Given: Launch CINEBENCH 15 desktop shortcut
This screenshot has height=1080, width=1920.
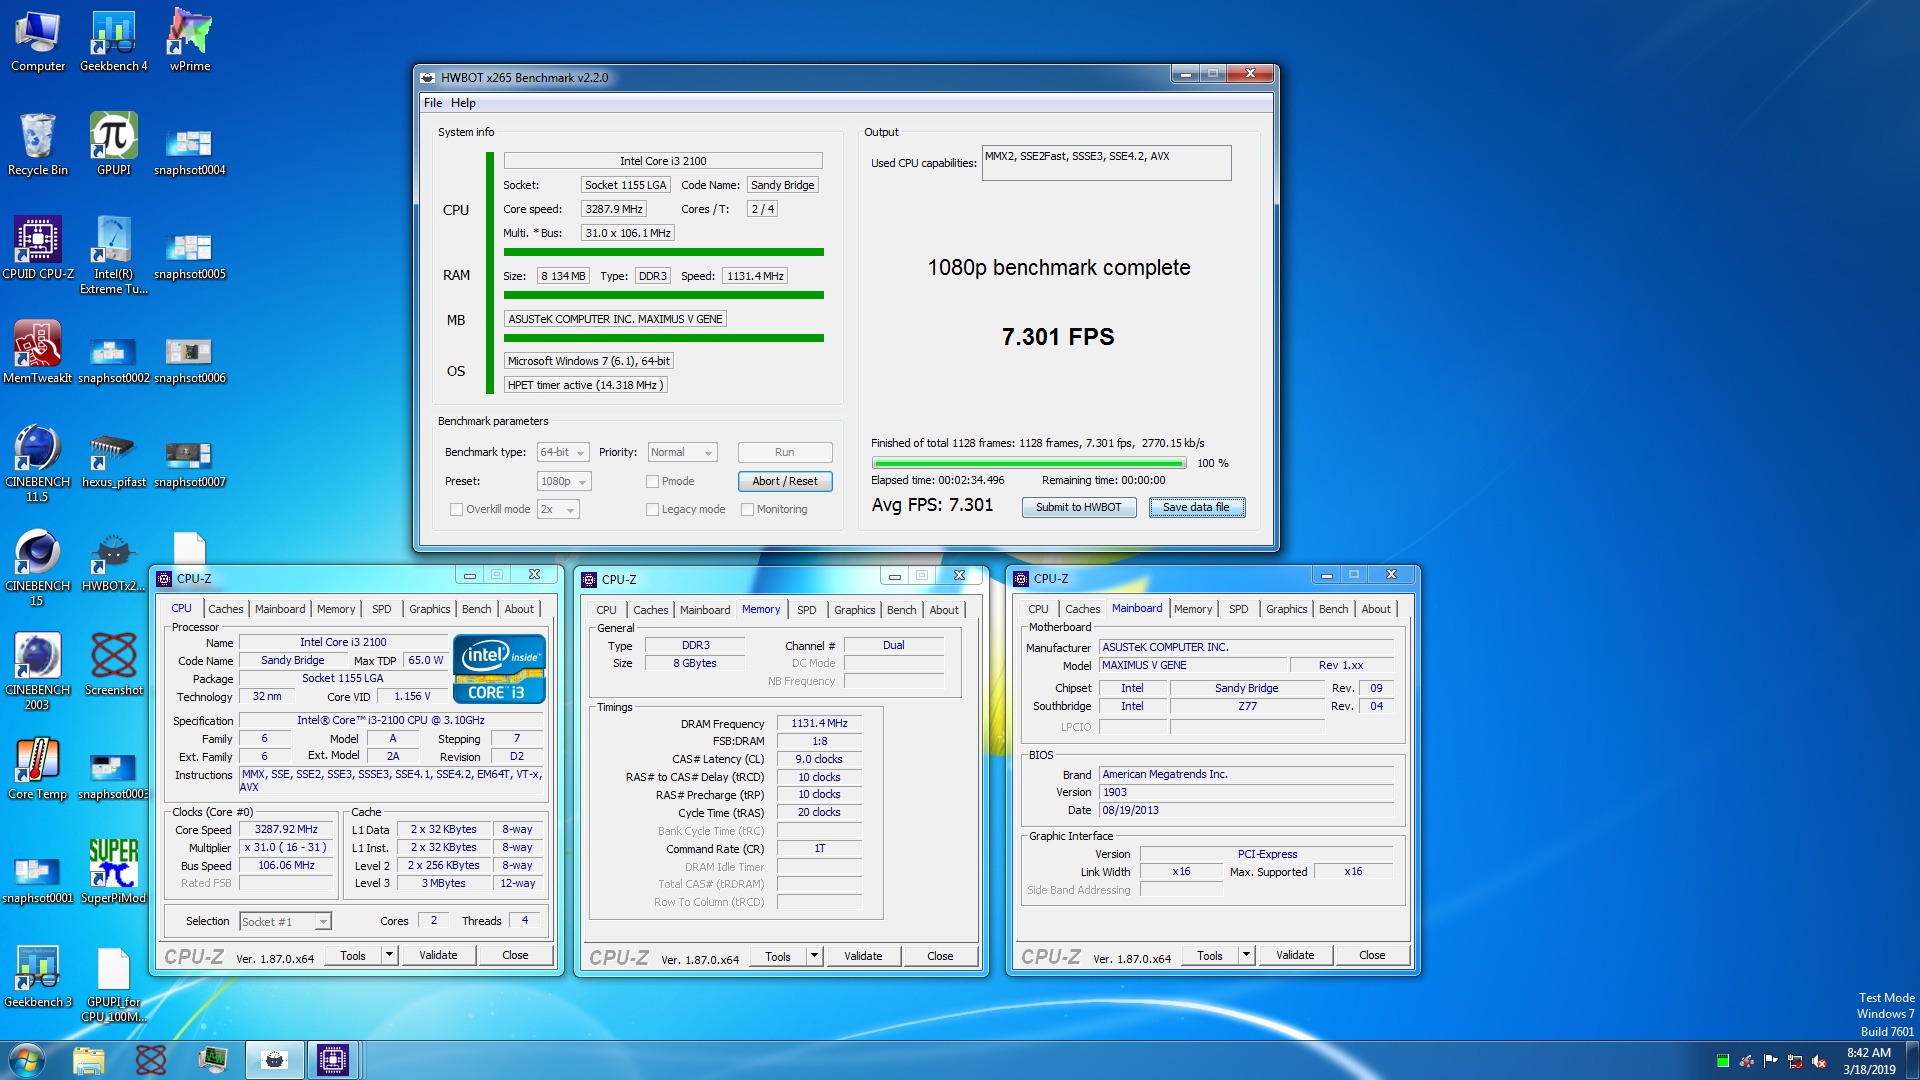Looking at the screenshot, I should [x=38, y=568].
